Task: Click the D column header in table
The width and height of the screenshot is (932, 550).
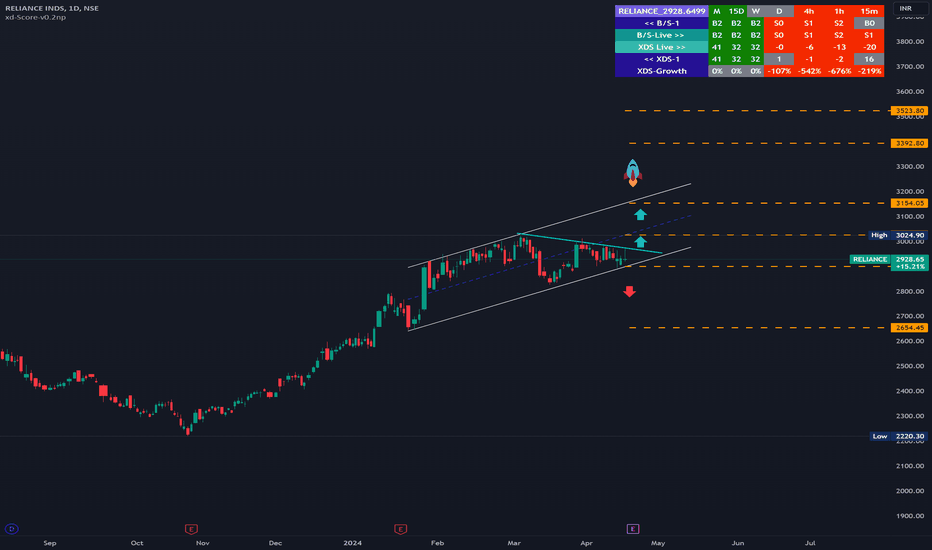Action: pos(779,11)
